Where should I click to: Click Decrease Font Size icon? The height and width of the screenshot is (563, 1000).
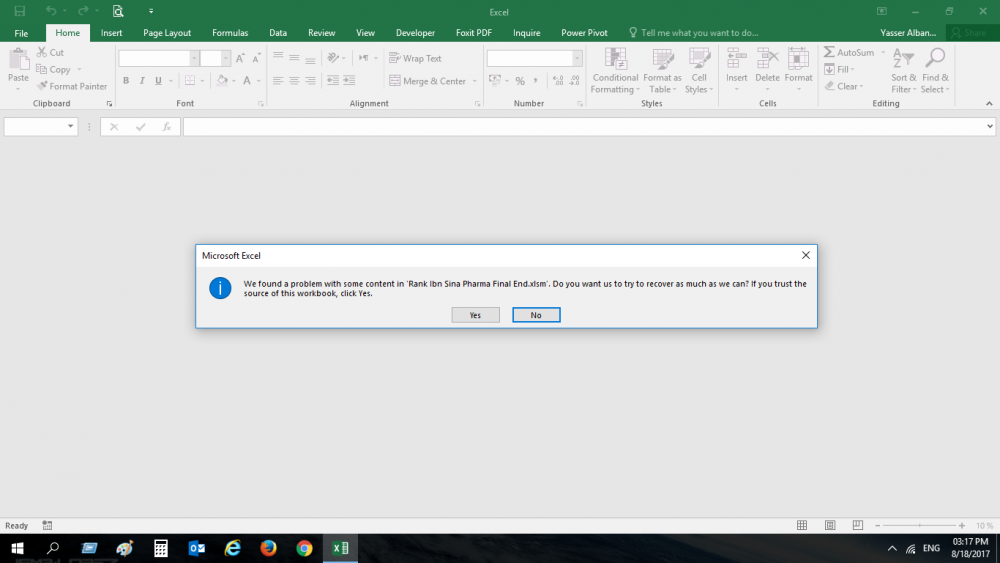point(256,58)
